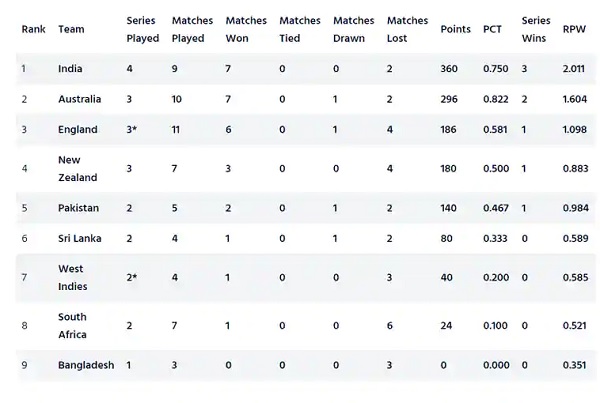
Task: Click England's 3* series played cell
Action: click(132, 129)
